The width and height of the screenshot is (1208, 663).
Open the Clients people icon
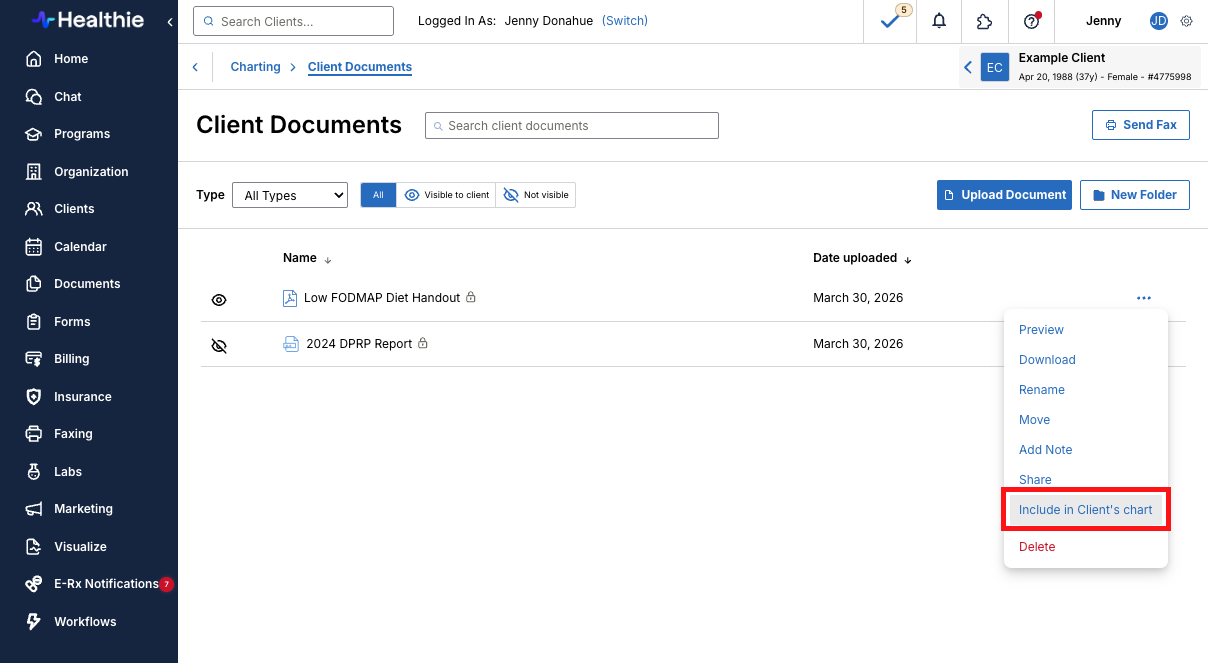(x=34, y=209)
